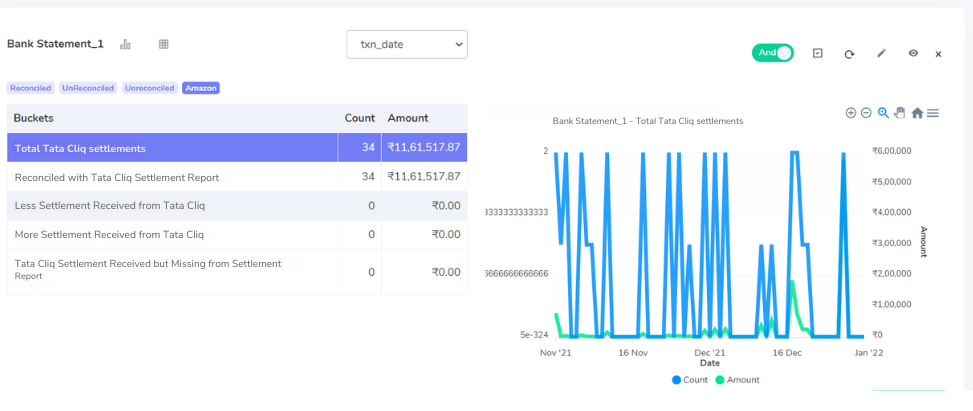This screenshot has width=973, height=411.
Task: Select More Settlement Received from Tata Cliq row
Action: pos(237,235)
